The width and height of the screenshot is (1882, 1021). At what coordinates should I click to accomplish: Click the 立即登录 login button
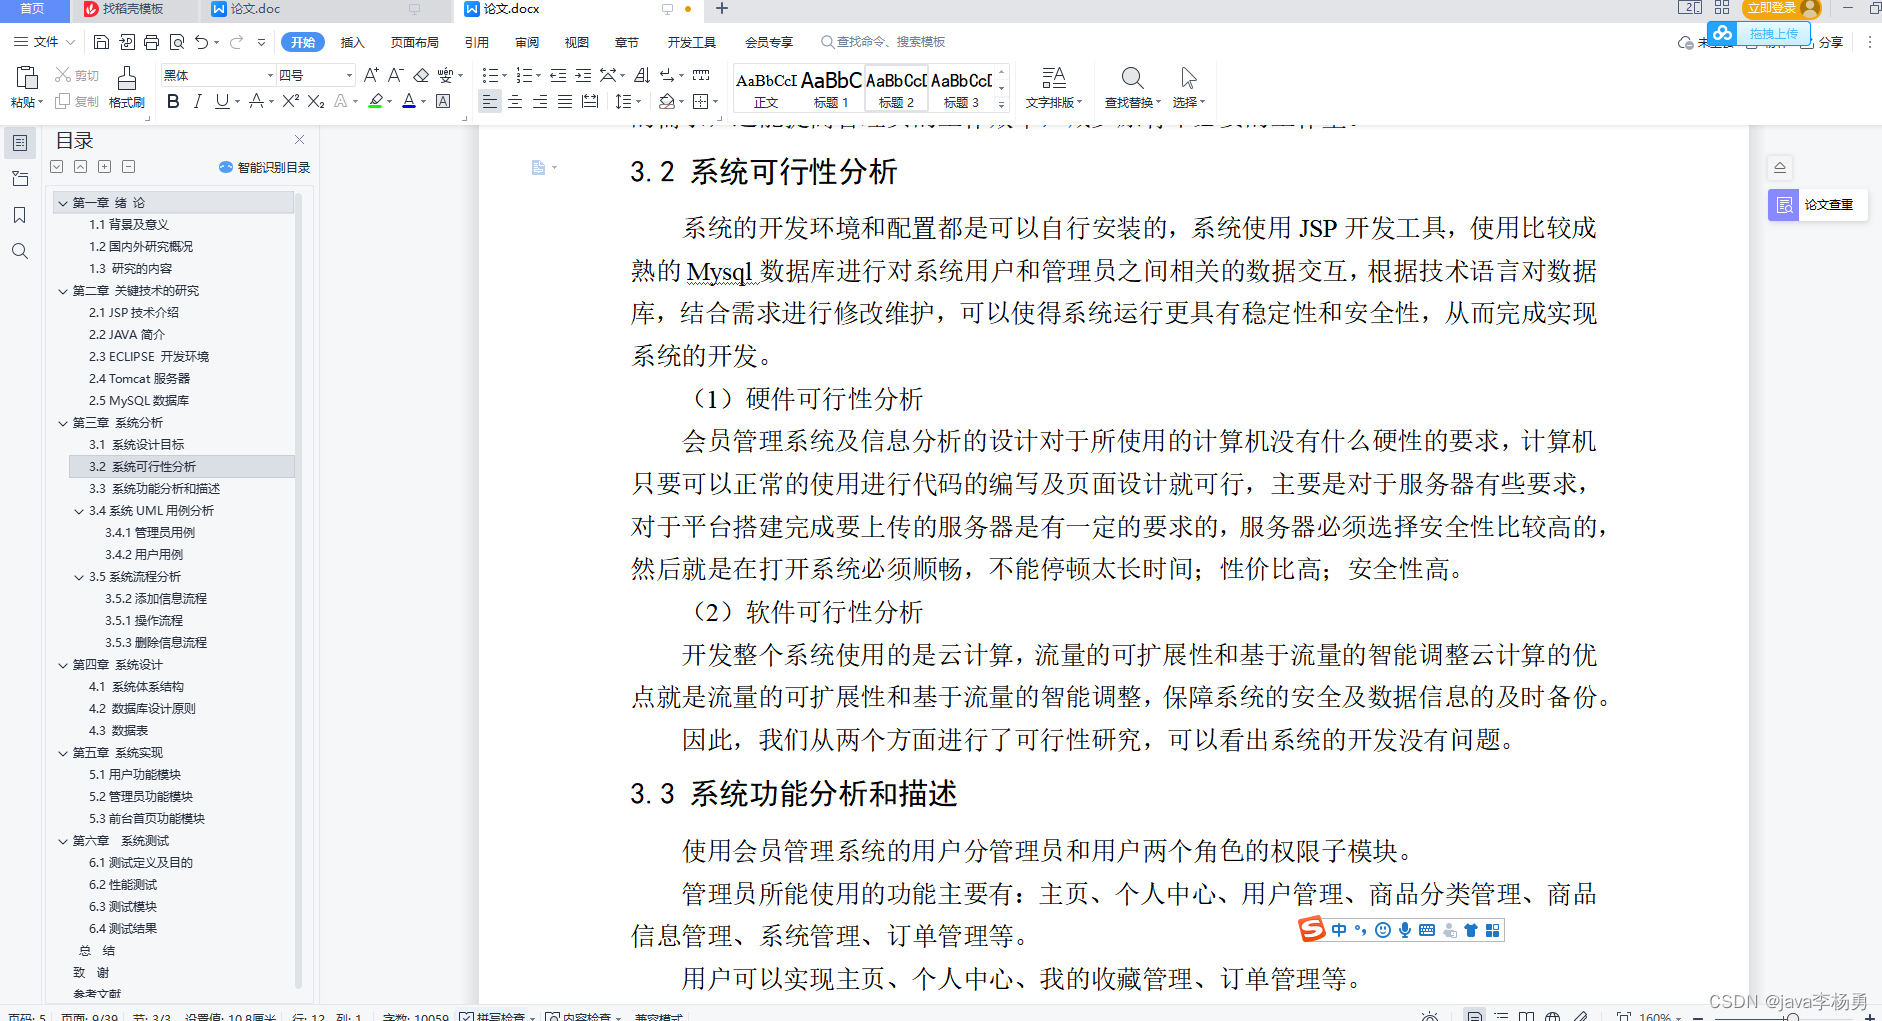click(x=1782, y=8)
